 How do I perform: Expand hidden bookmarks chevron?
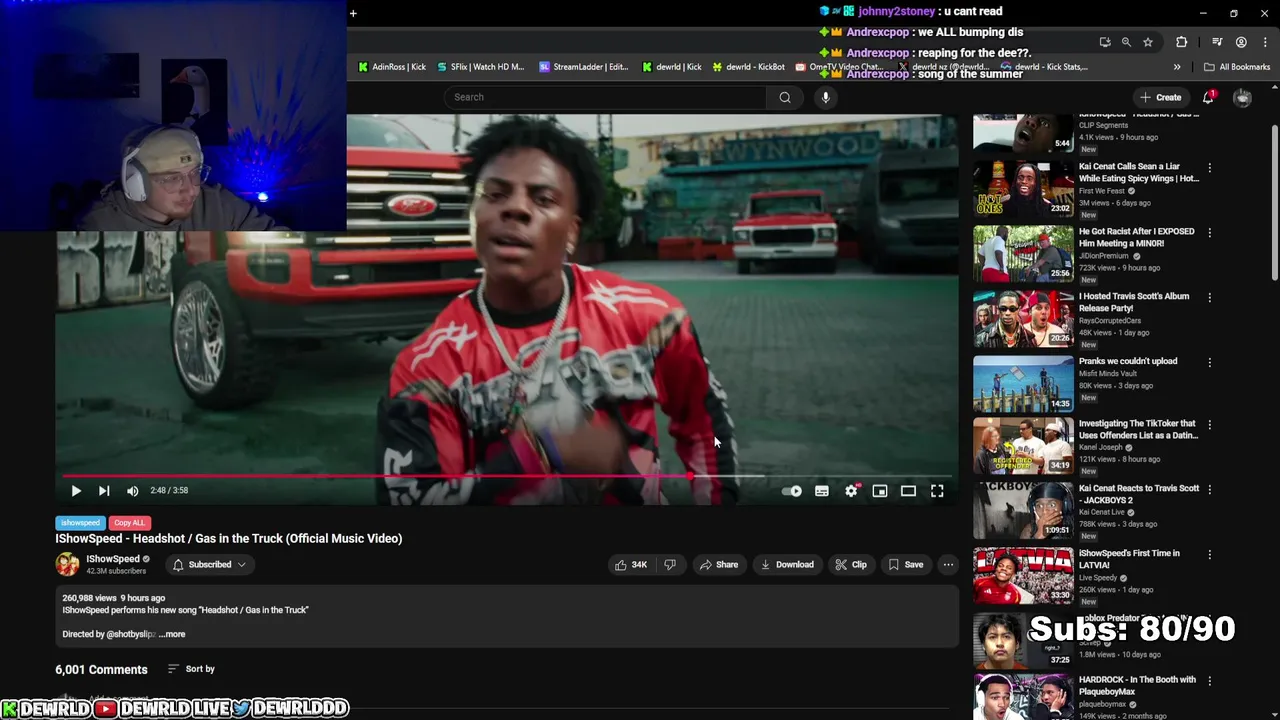[1177, 67]
